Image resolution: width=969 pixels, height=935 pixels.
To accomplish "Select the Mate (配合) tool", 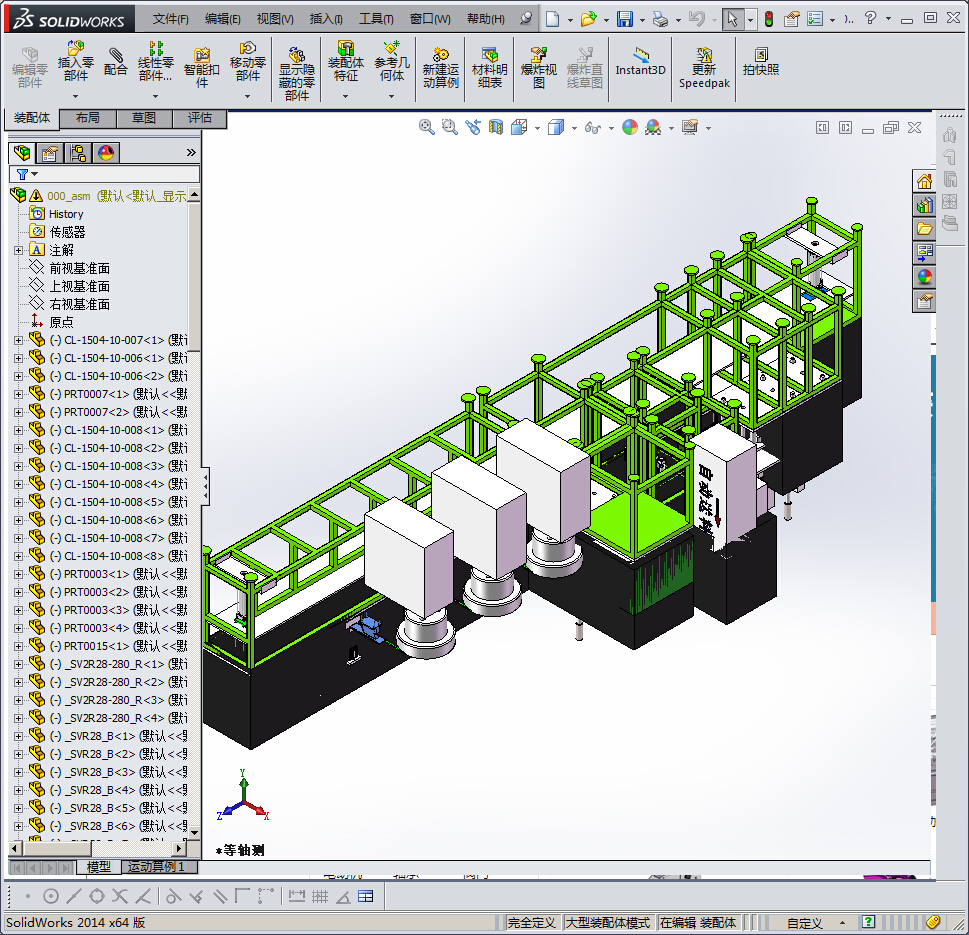I will (x=116, y=62).
